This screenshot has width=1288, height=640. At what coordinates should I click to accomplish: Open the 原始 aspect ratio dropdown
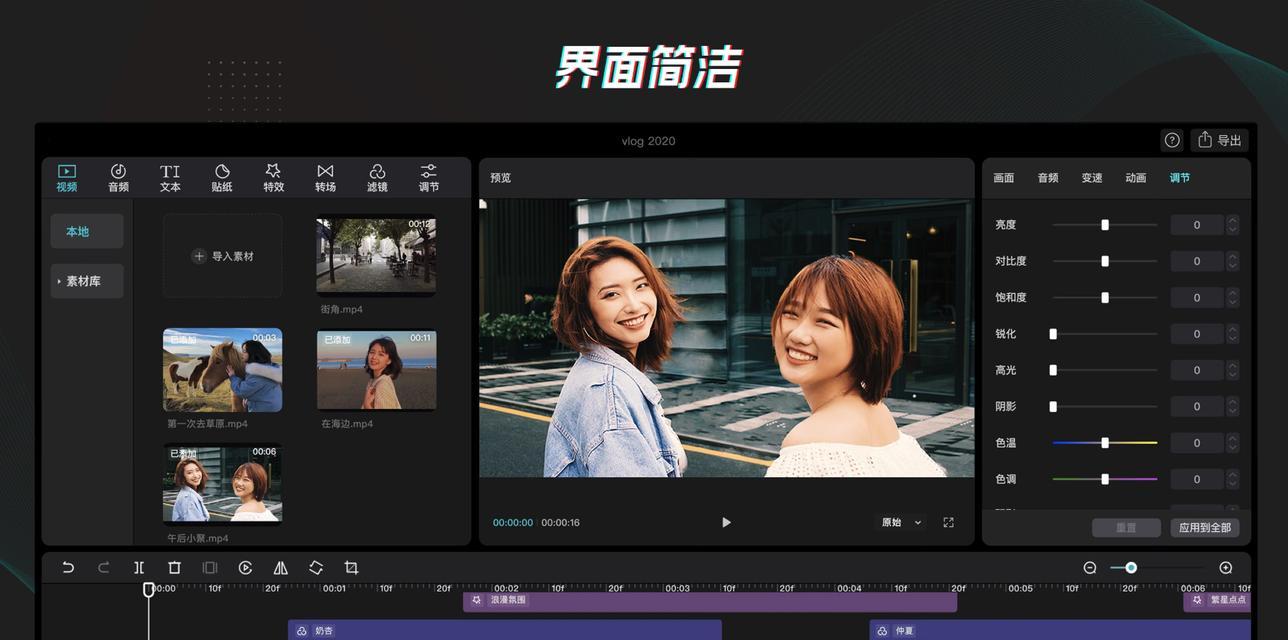(x=901, y=522)
